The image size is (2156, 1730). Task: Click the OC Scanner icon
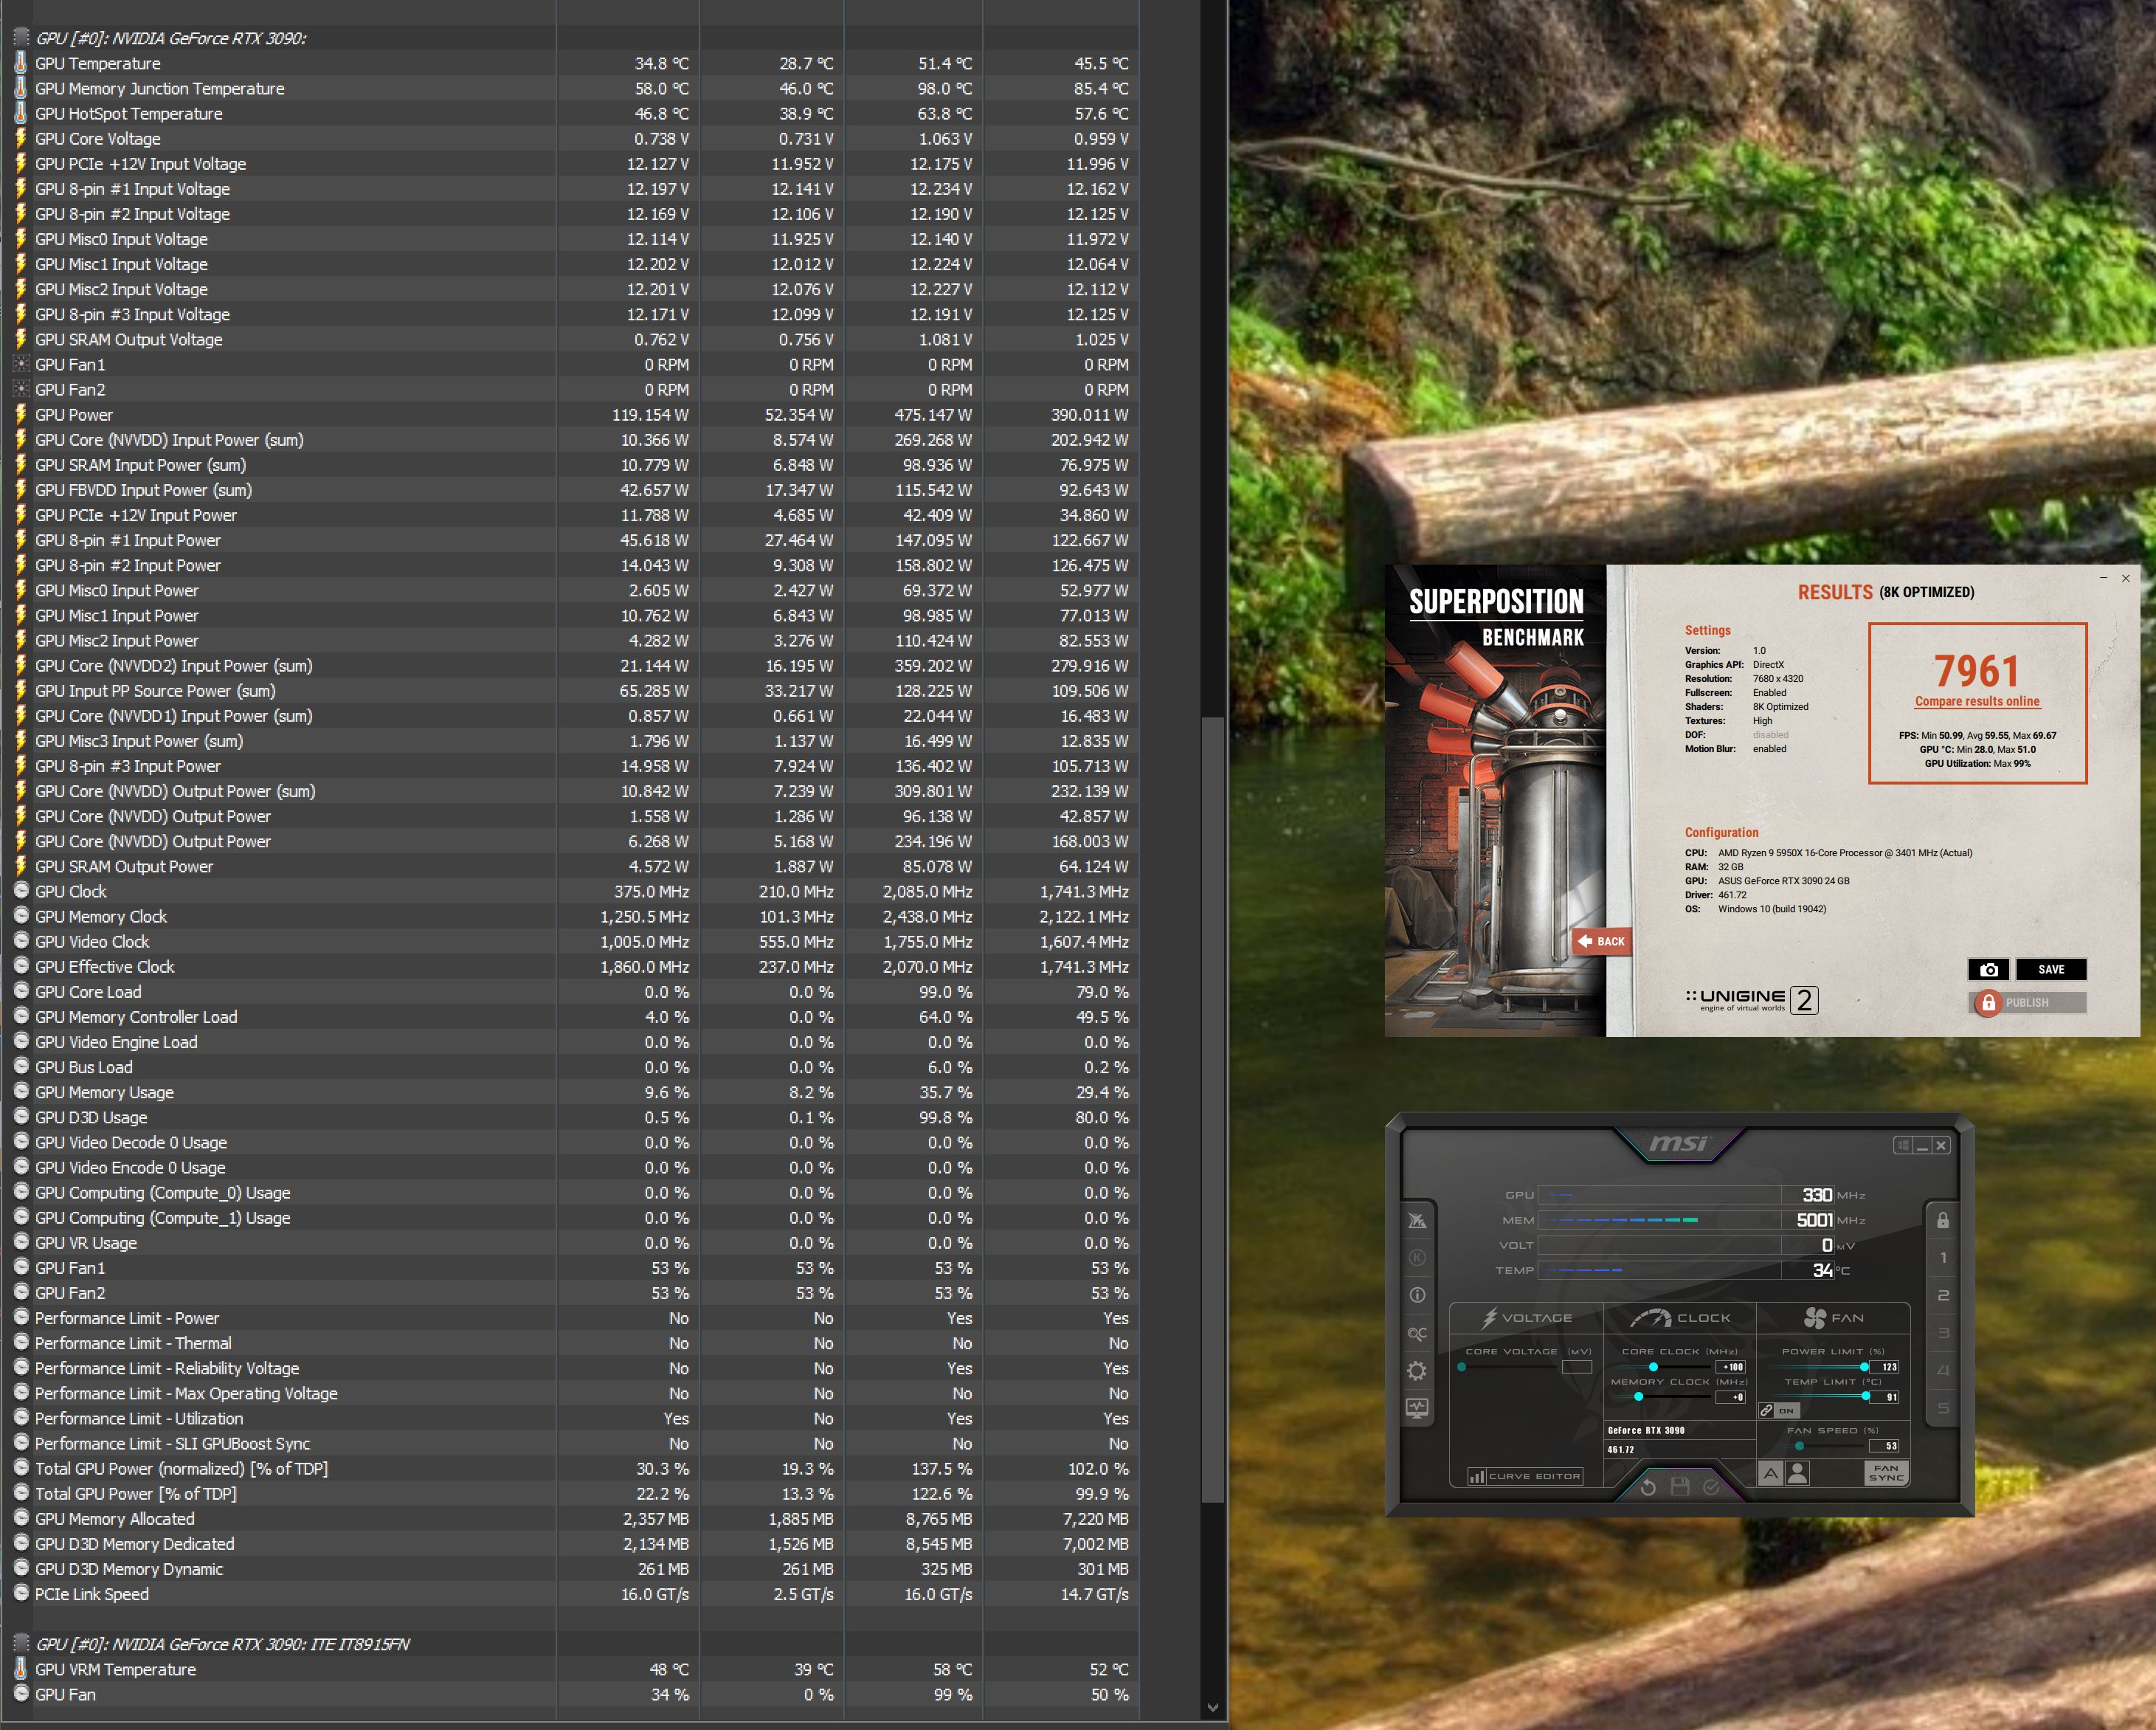point(1417,1333)
